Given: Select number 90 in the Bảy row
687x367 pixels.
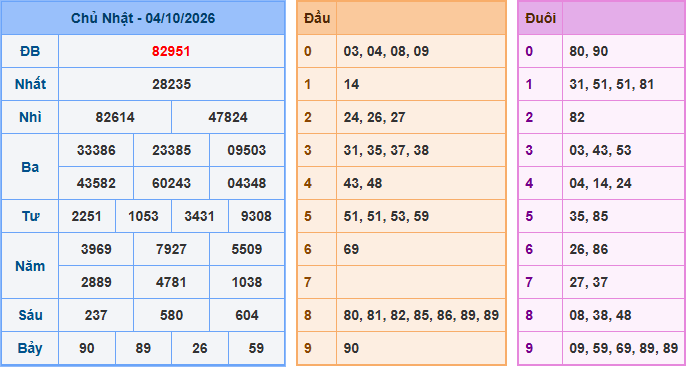Looking at the screenshot, I should pos(87,348).
